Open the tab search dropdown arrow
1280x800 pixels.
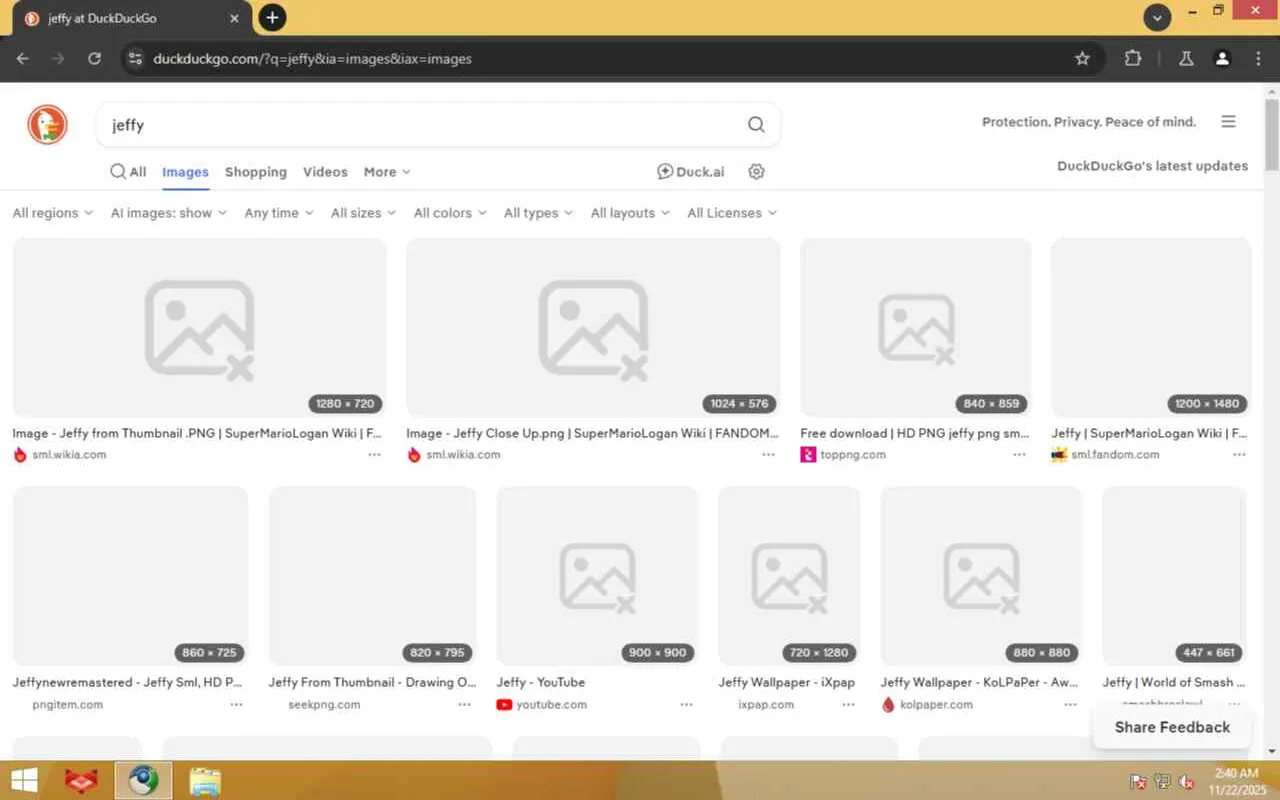click(x=1157, y=18)
